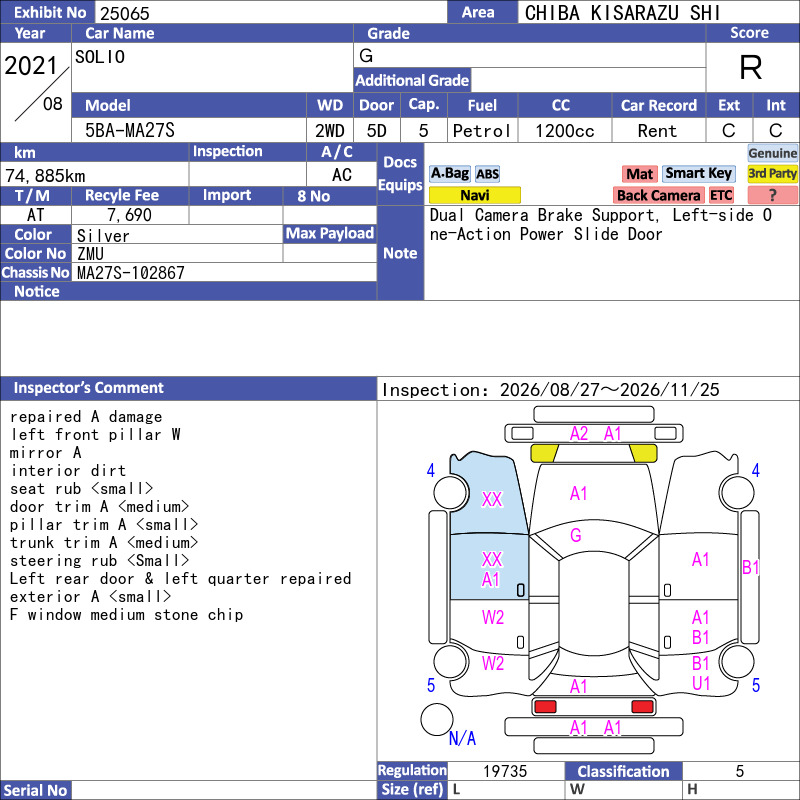Click the Mat equipment badge
The image size is (800, 800).
point(639,174)
